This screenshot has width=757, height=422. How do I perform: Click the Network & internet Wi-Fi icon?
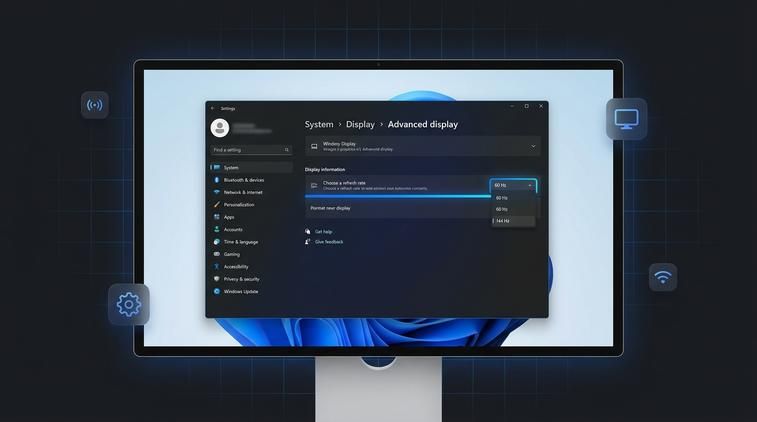(x=216, y=192)
